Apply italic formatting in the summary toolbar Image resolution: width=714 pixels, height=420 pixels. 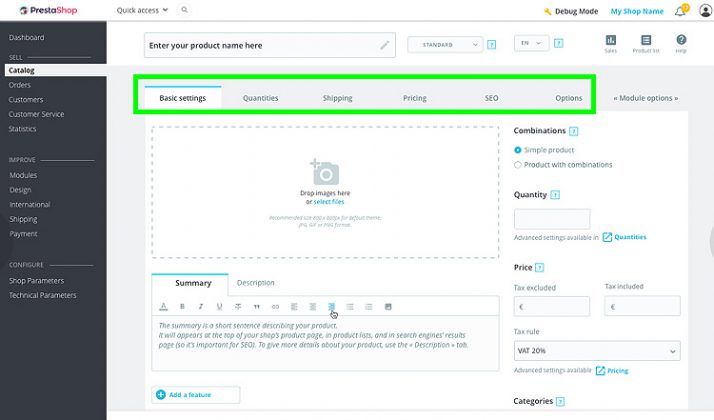(200, 306)
